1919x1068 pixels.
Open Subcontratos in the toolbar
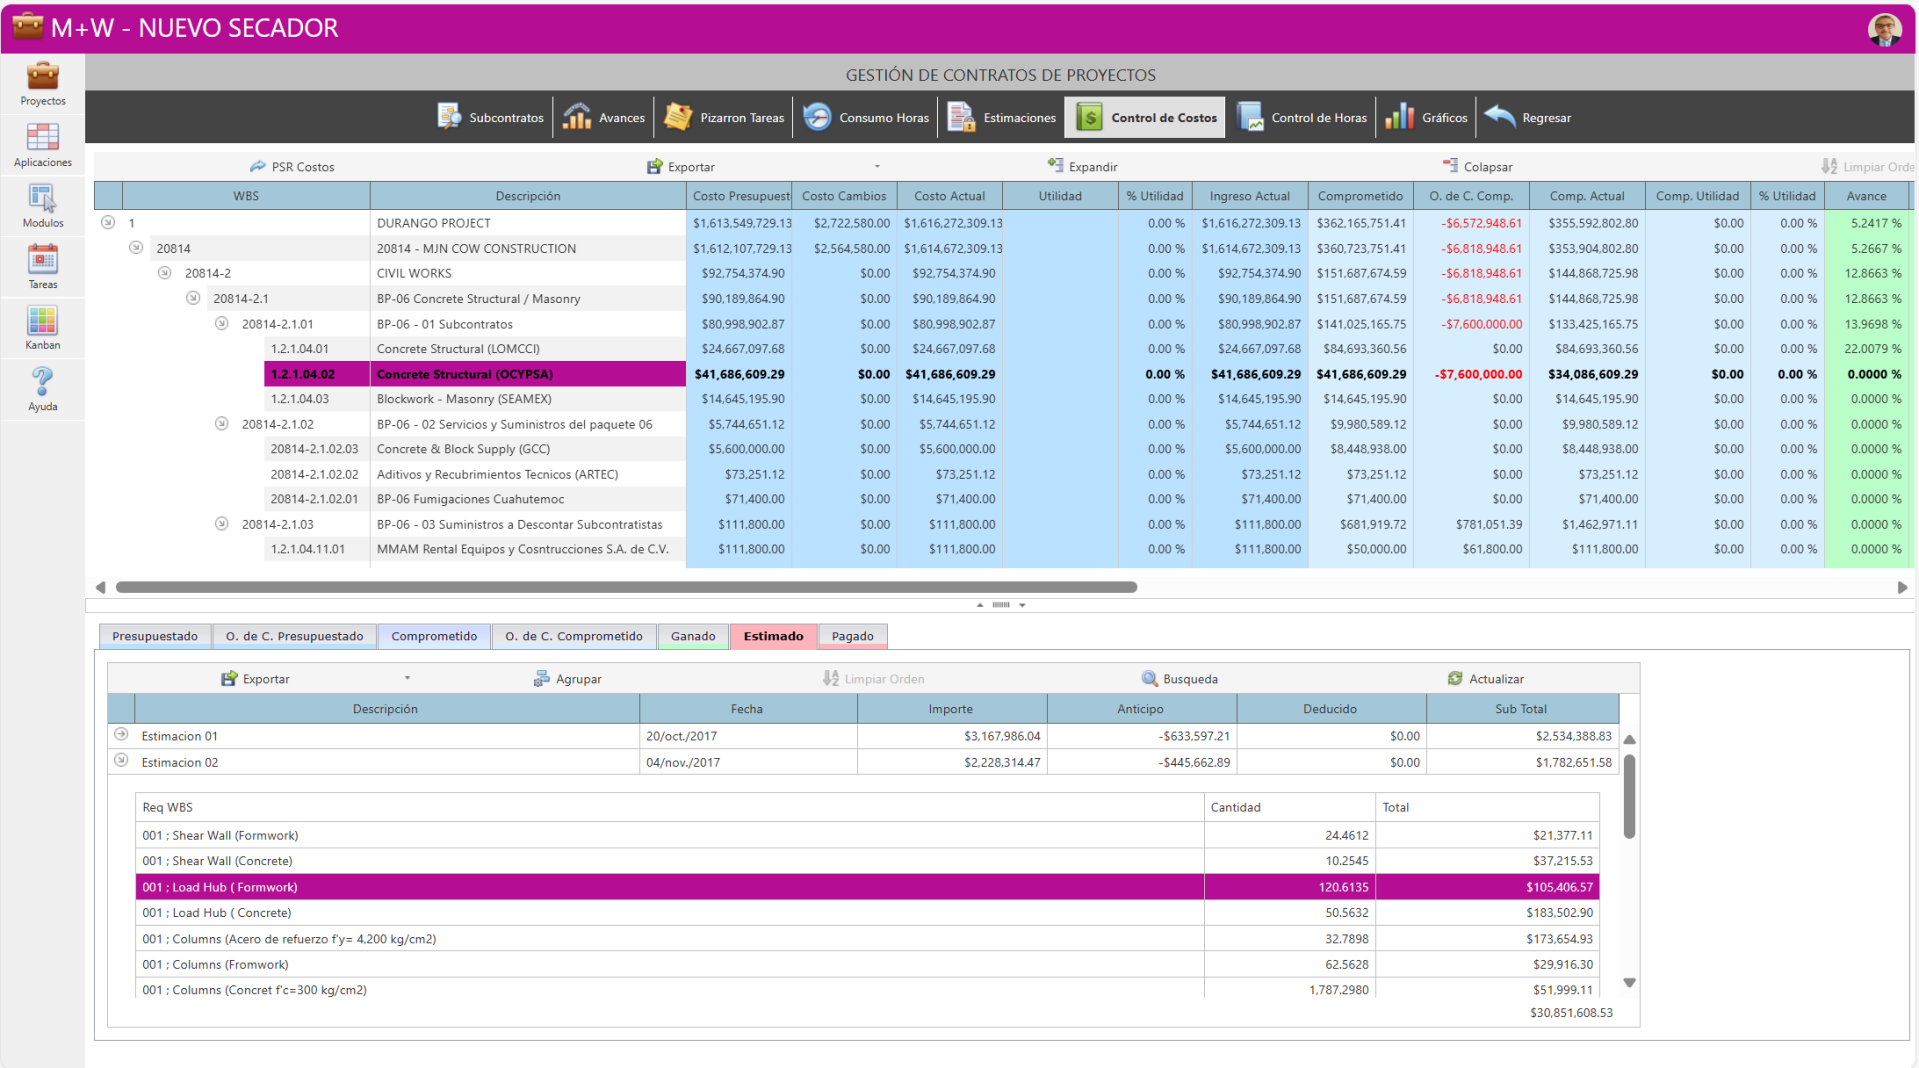[491, 118]
